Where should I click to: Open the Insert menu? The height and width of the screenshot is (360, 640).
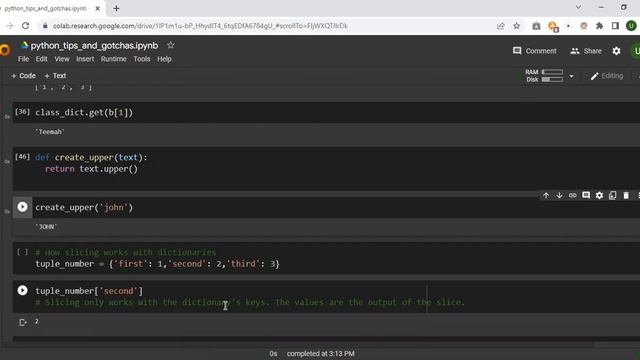85,59
